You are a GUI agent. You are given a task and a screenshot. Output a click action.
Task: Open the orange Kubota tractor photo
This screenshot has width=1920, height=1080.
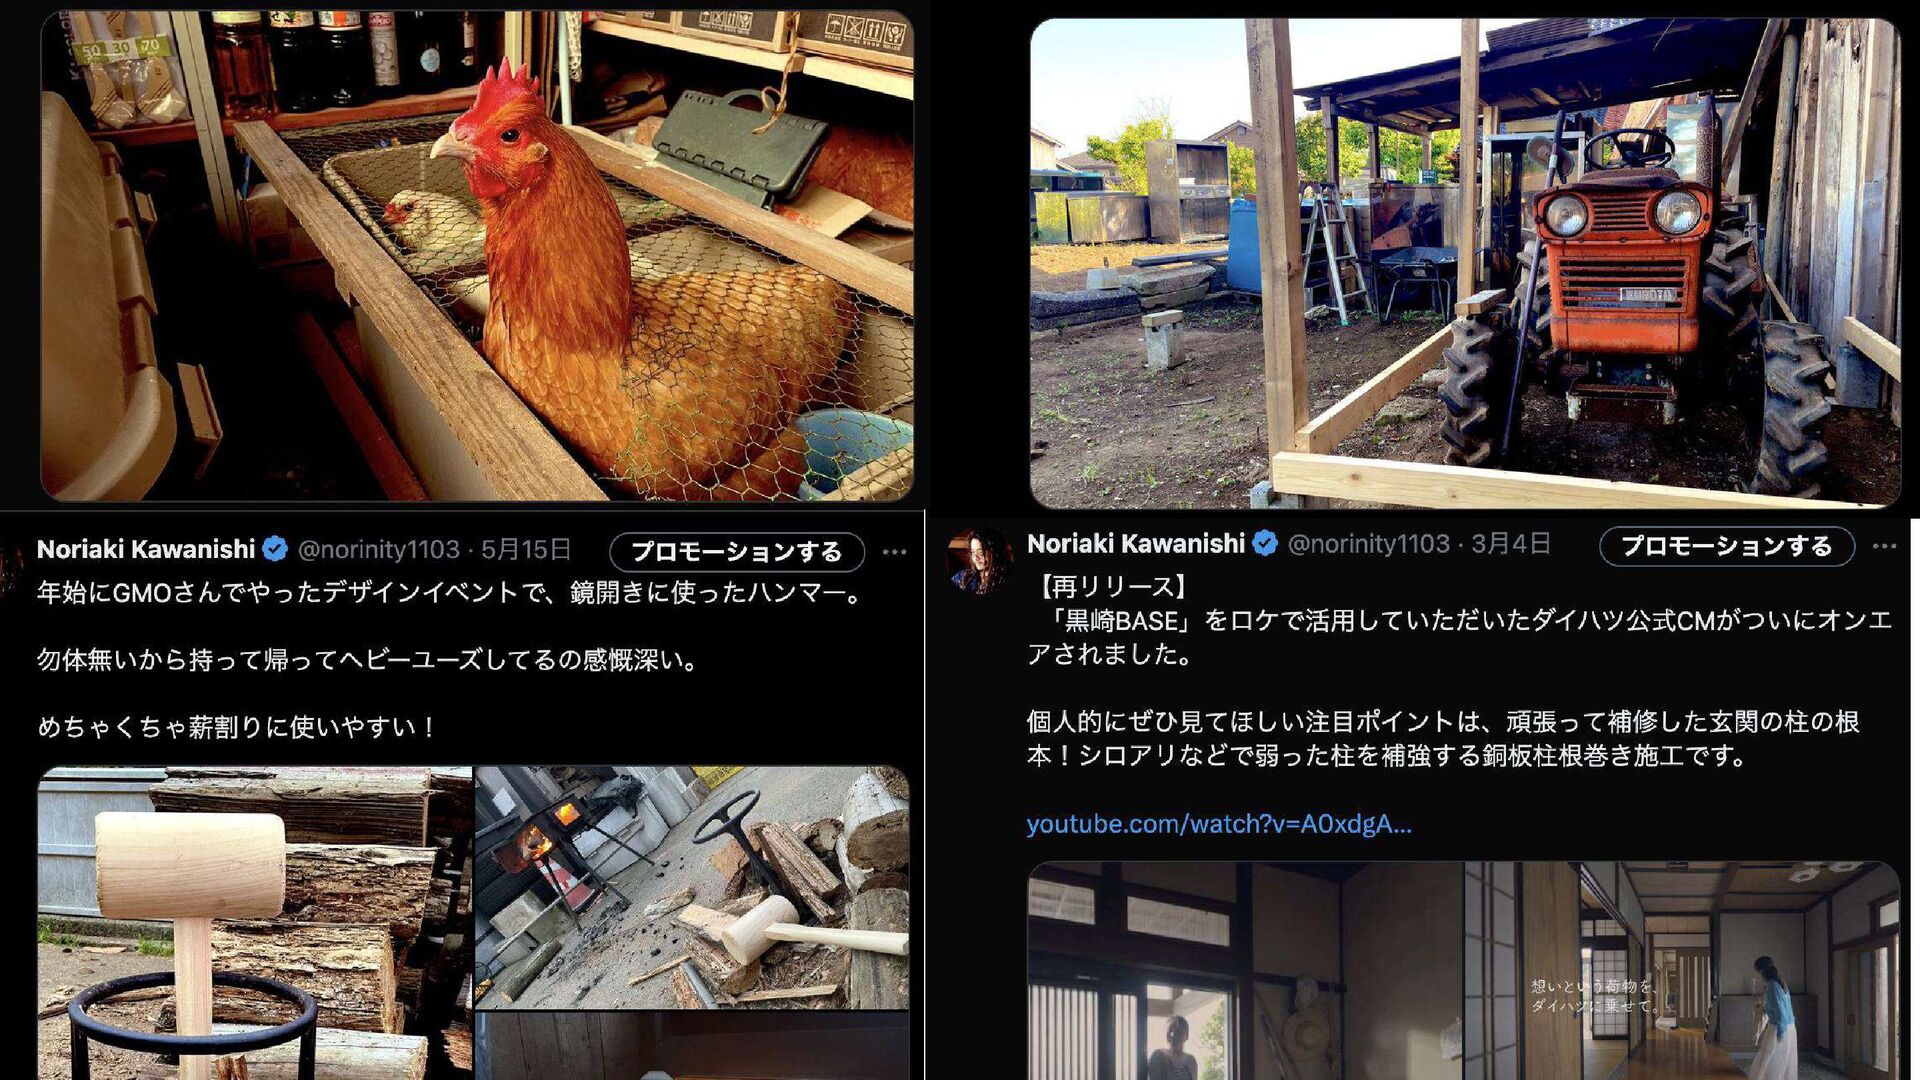coord(1465,262)
